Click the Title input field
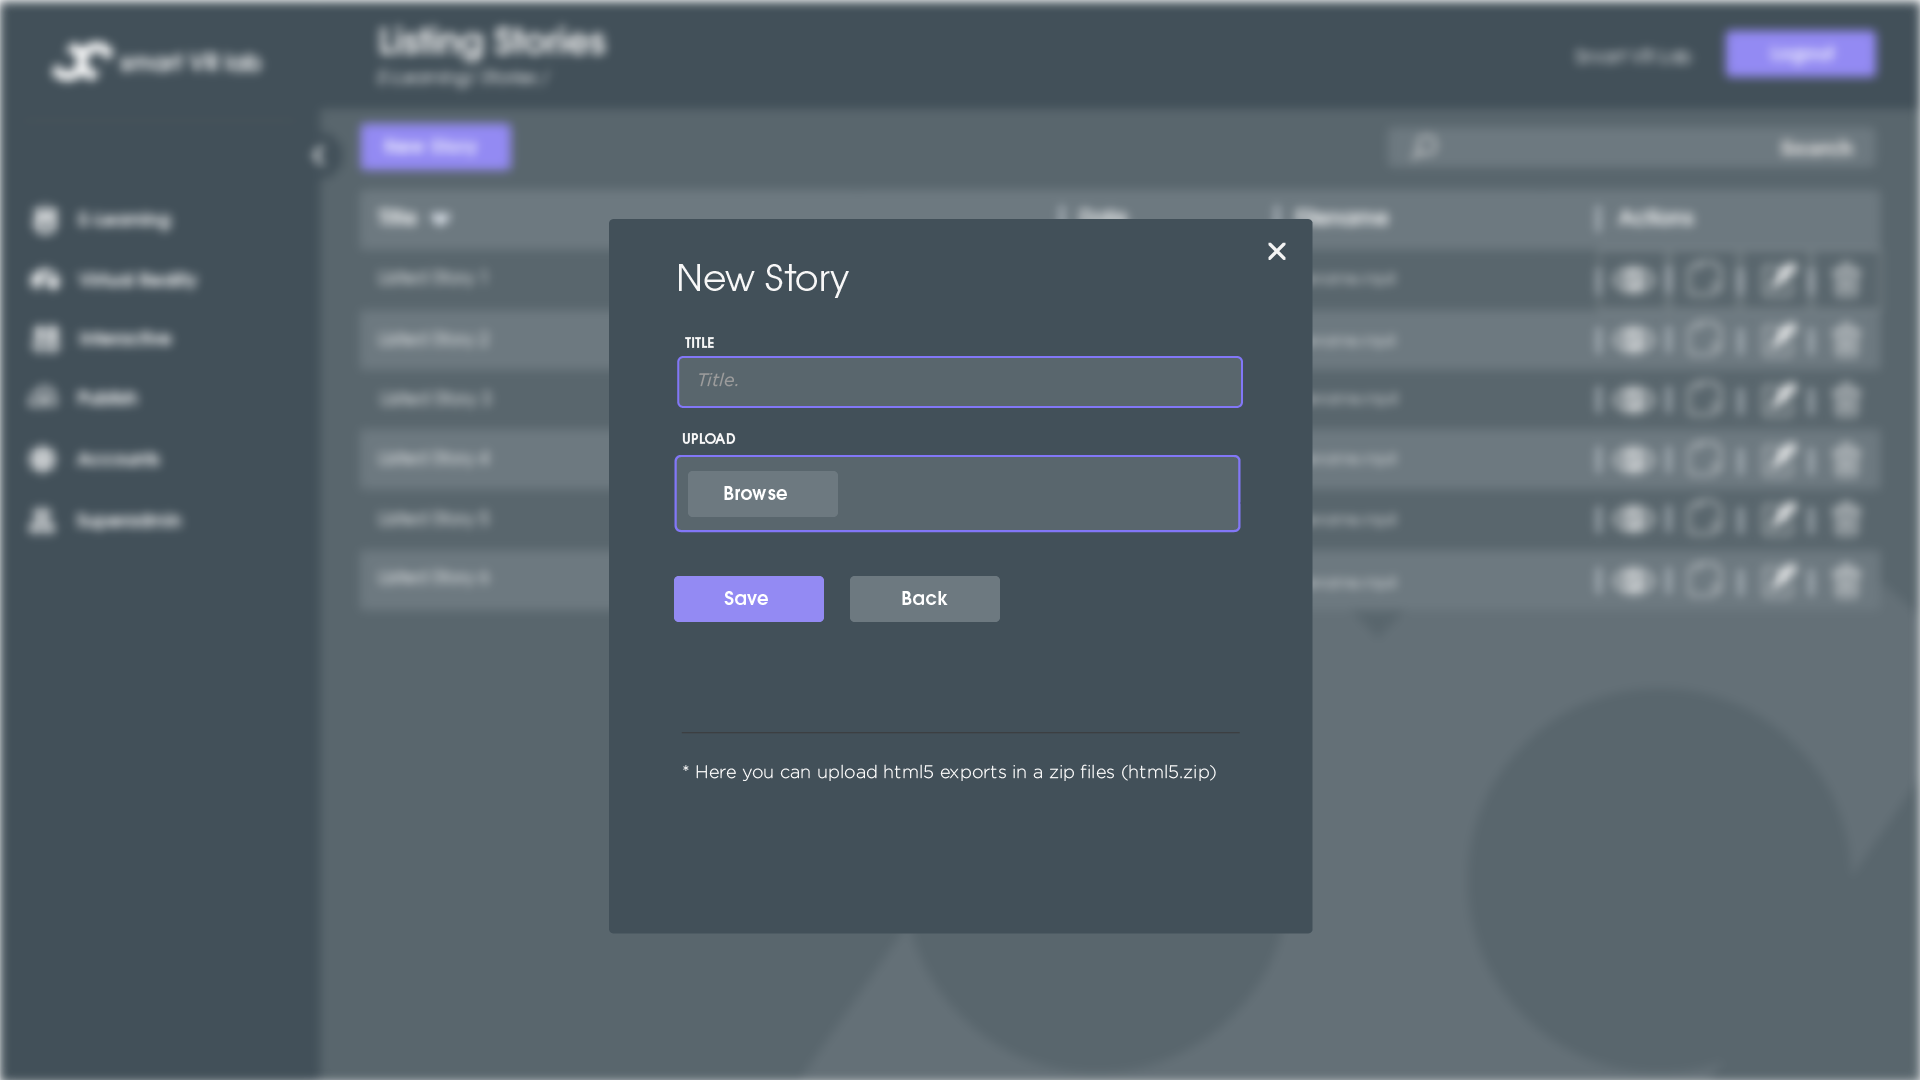The height and width of the screenshot is (1080, 1920). pos(959,381)
